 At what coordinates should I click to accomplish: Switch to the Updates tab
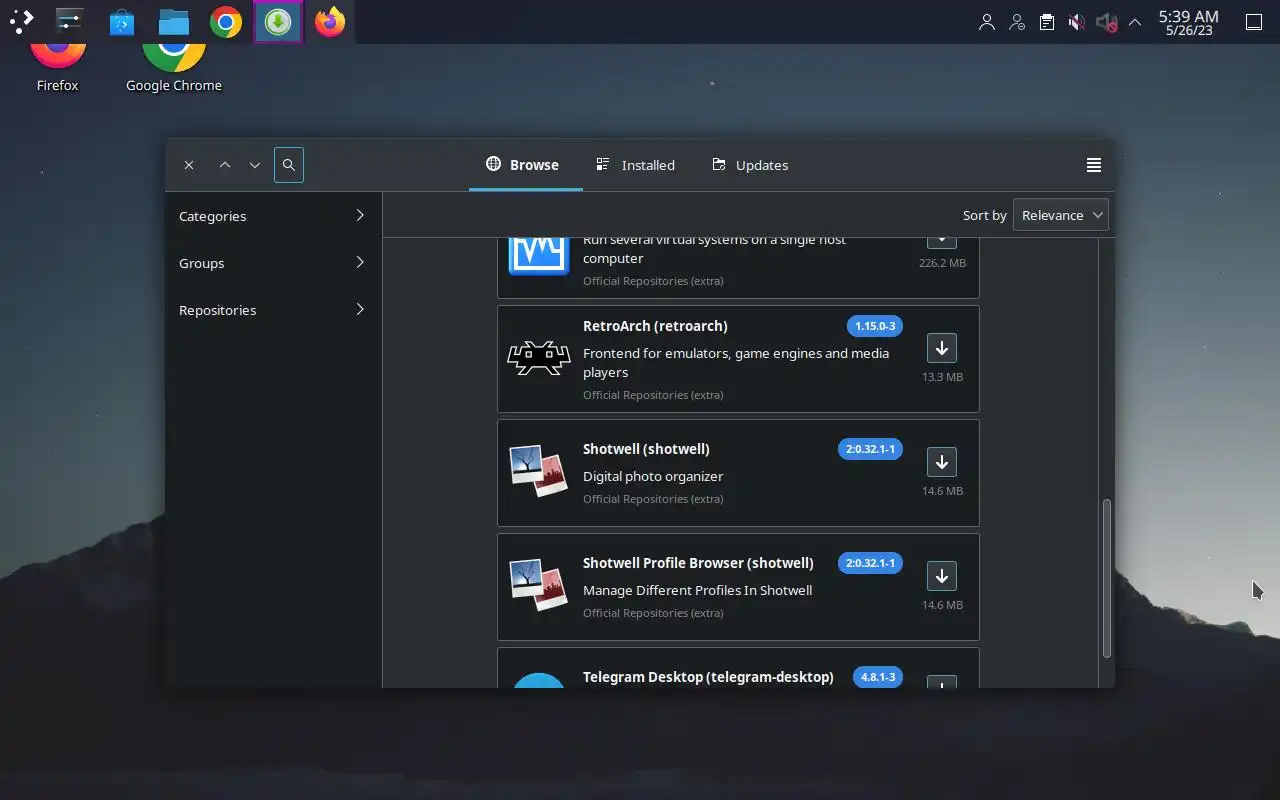click(x=751, y=165)
